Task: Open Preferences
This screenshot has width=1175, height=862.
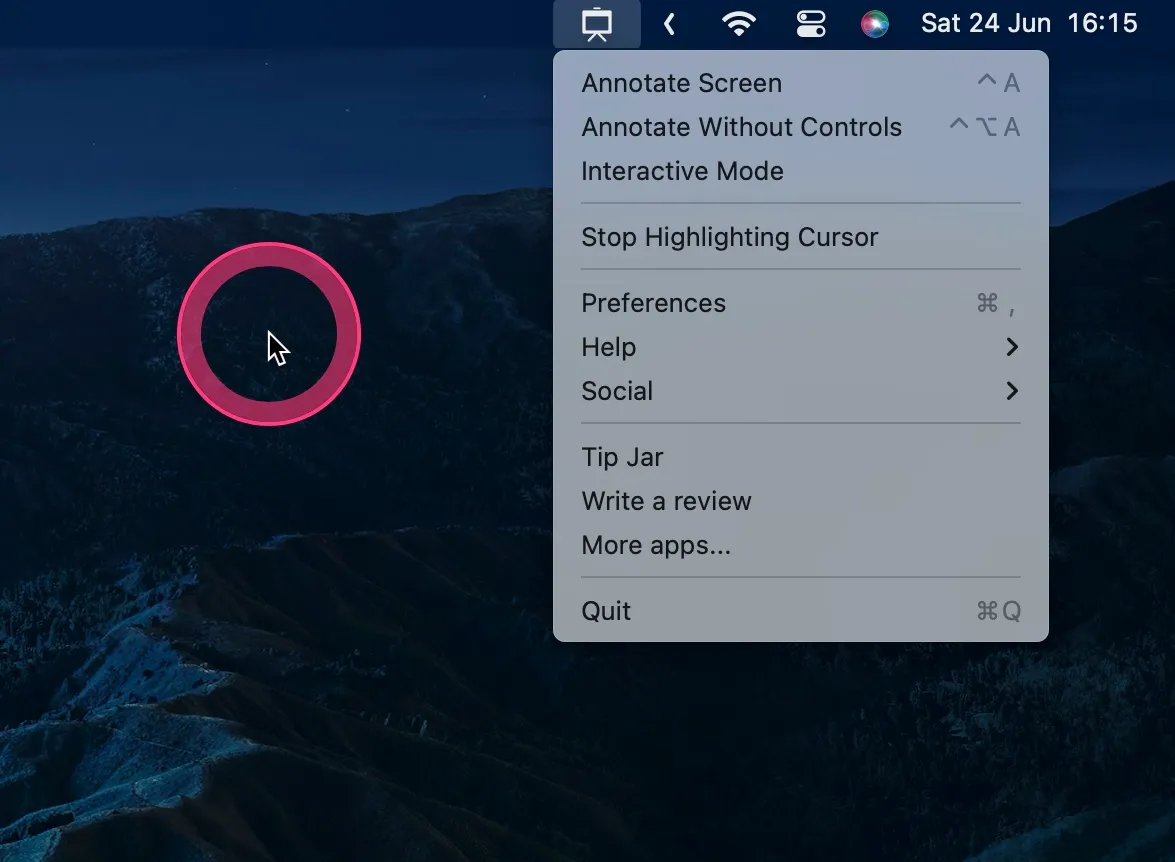Action: (653, 303)
